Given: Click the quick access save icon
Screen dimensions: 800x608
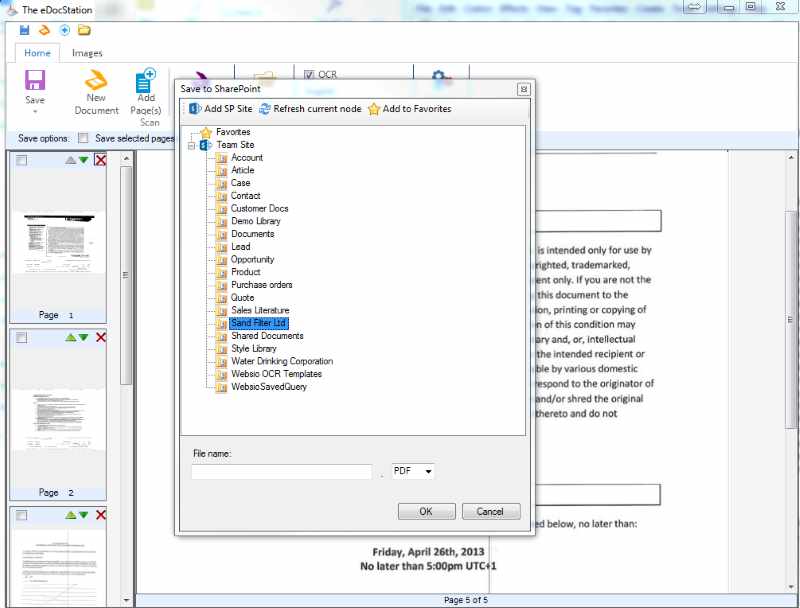Looking at the screenshot, I should pyautogui.click(x=24, y=31).
